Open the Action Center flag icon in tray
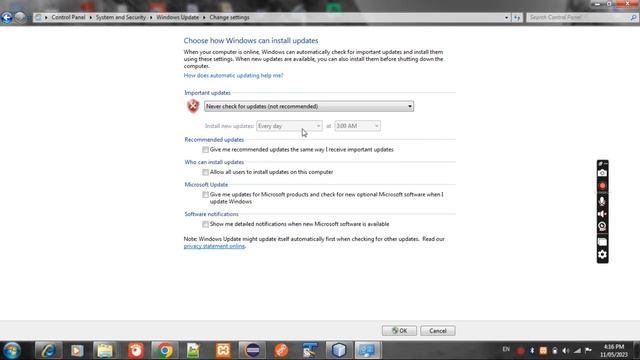640x360 pixels. pyautogui.click(x=588, y=350)
